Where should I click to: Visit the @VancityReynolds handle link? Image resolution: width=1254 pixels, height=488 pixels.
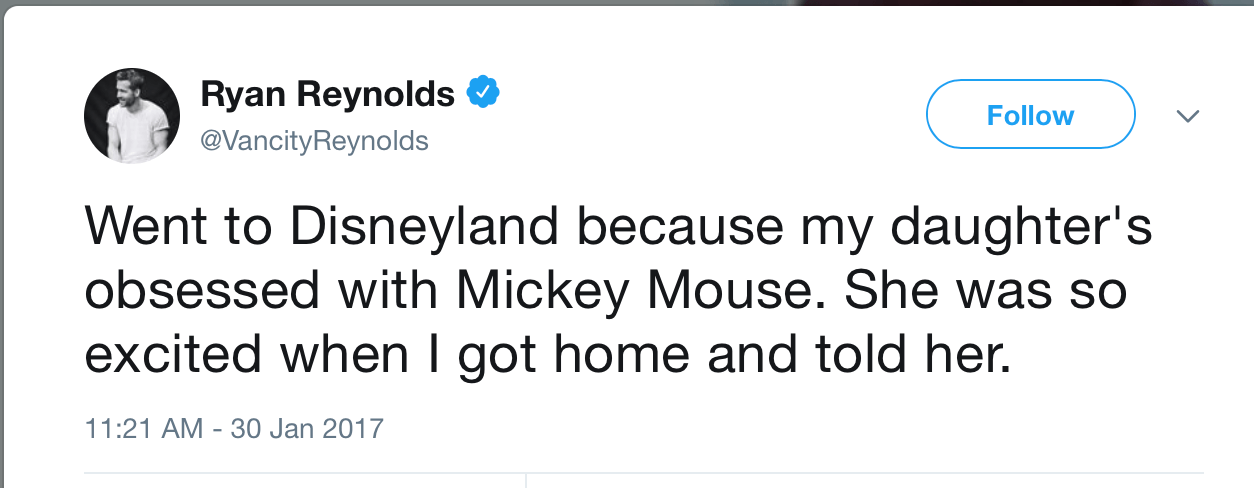(x=314, y=141)
